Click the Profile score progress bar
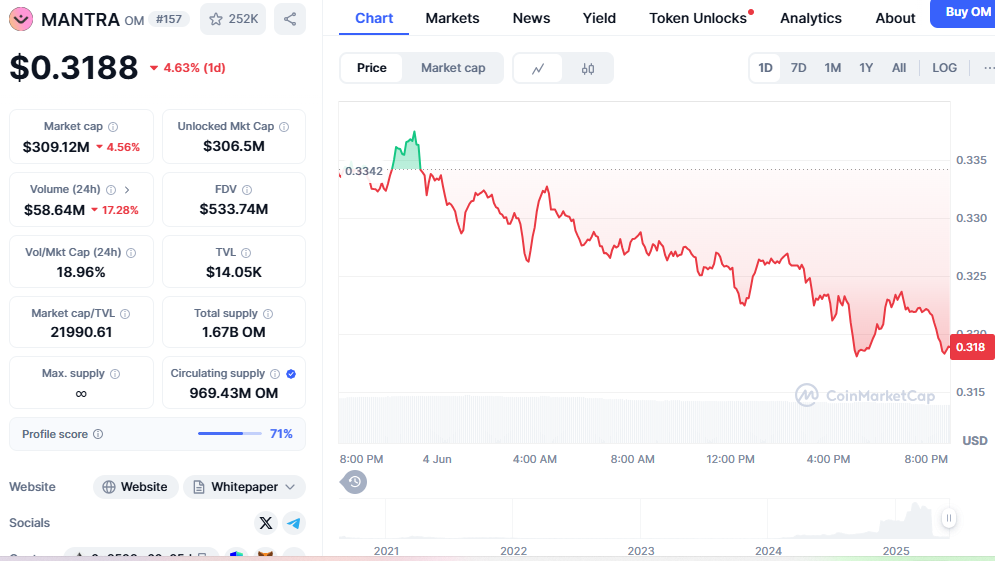The height and width of the screenshot is (561, 995). (x=230, y=433)
